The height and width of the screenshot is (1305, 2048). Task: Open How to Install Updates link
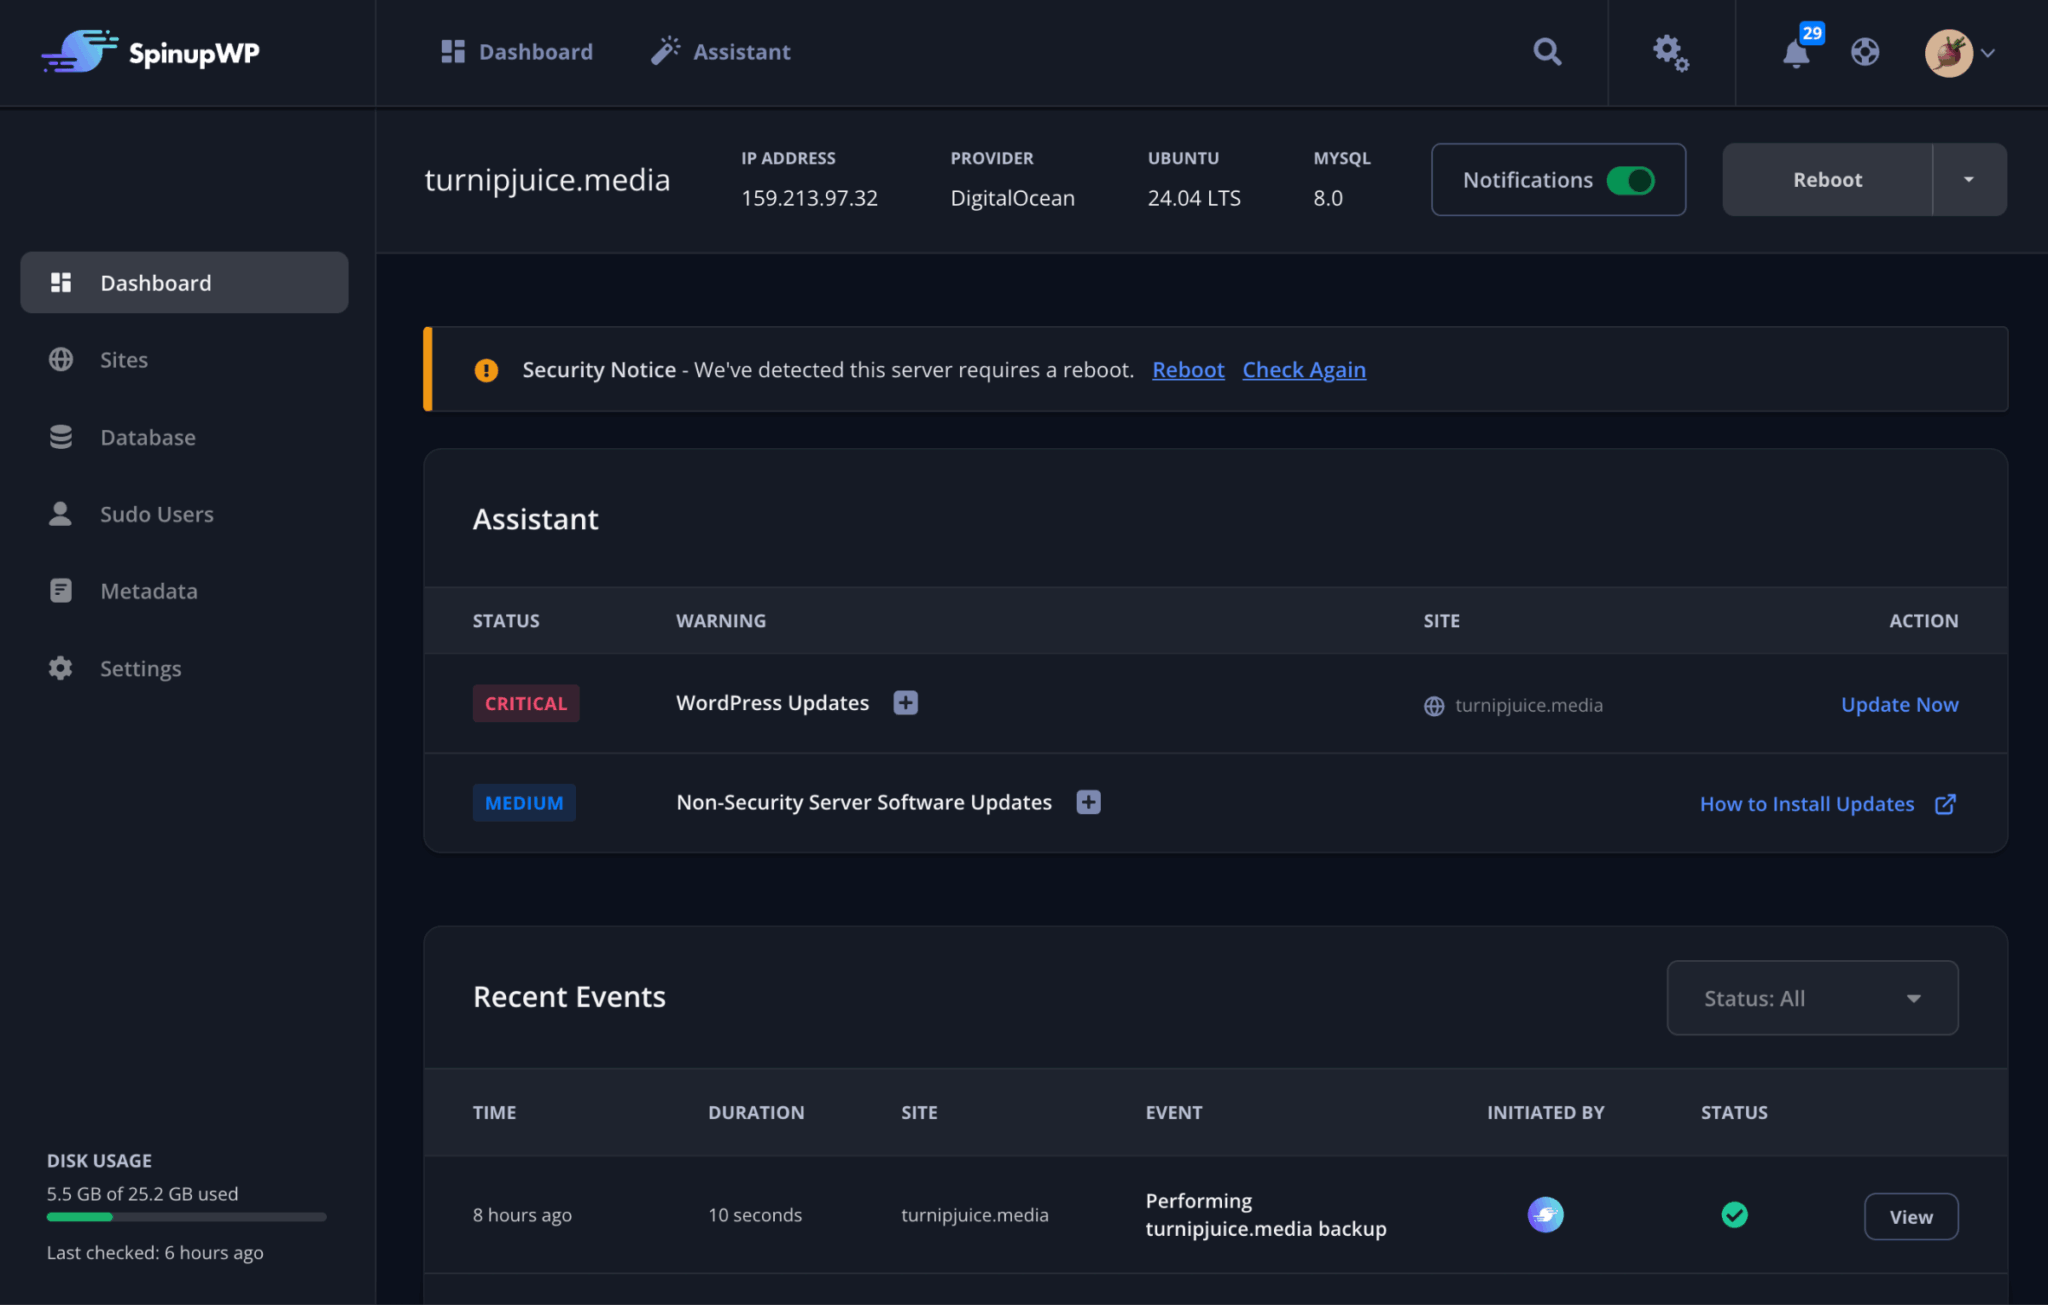pos(1807,804)
